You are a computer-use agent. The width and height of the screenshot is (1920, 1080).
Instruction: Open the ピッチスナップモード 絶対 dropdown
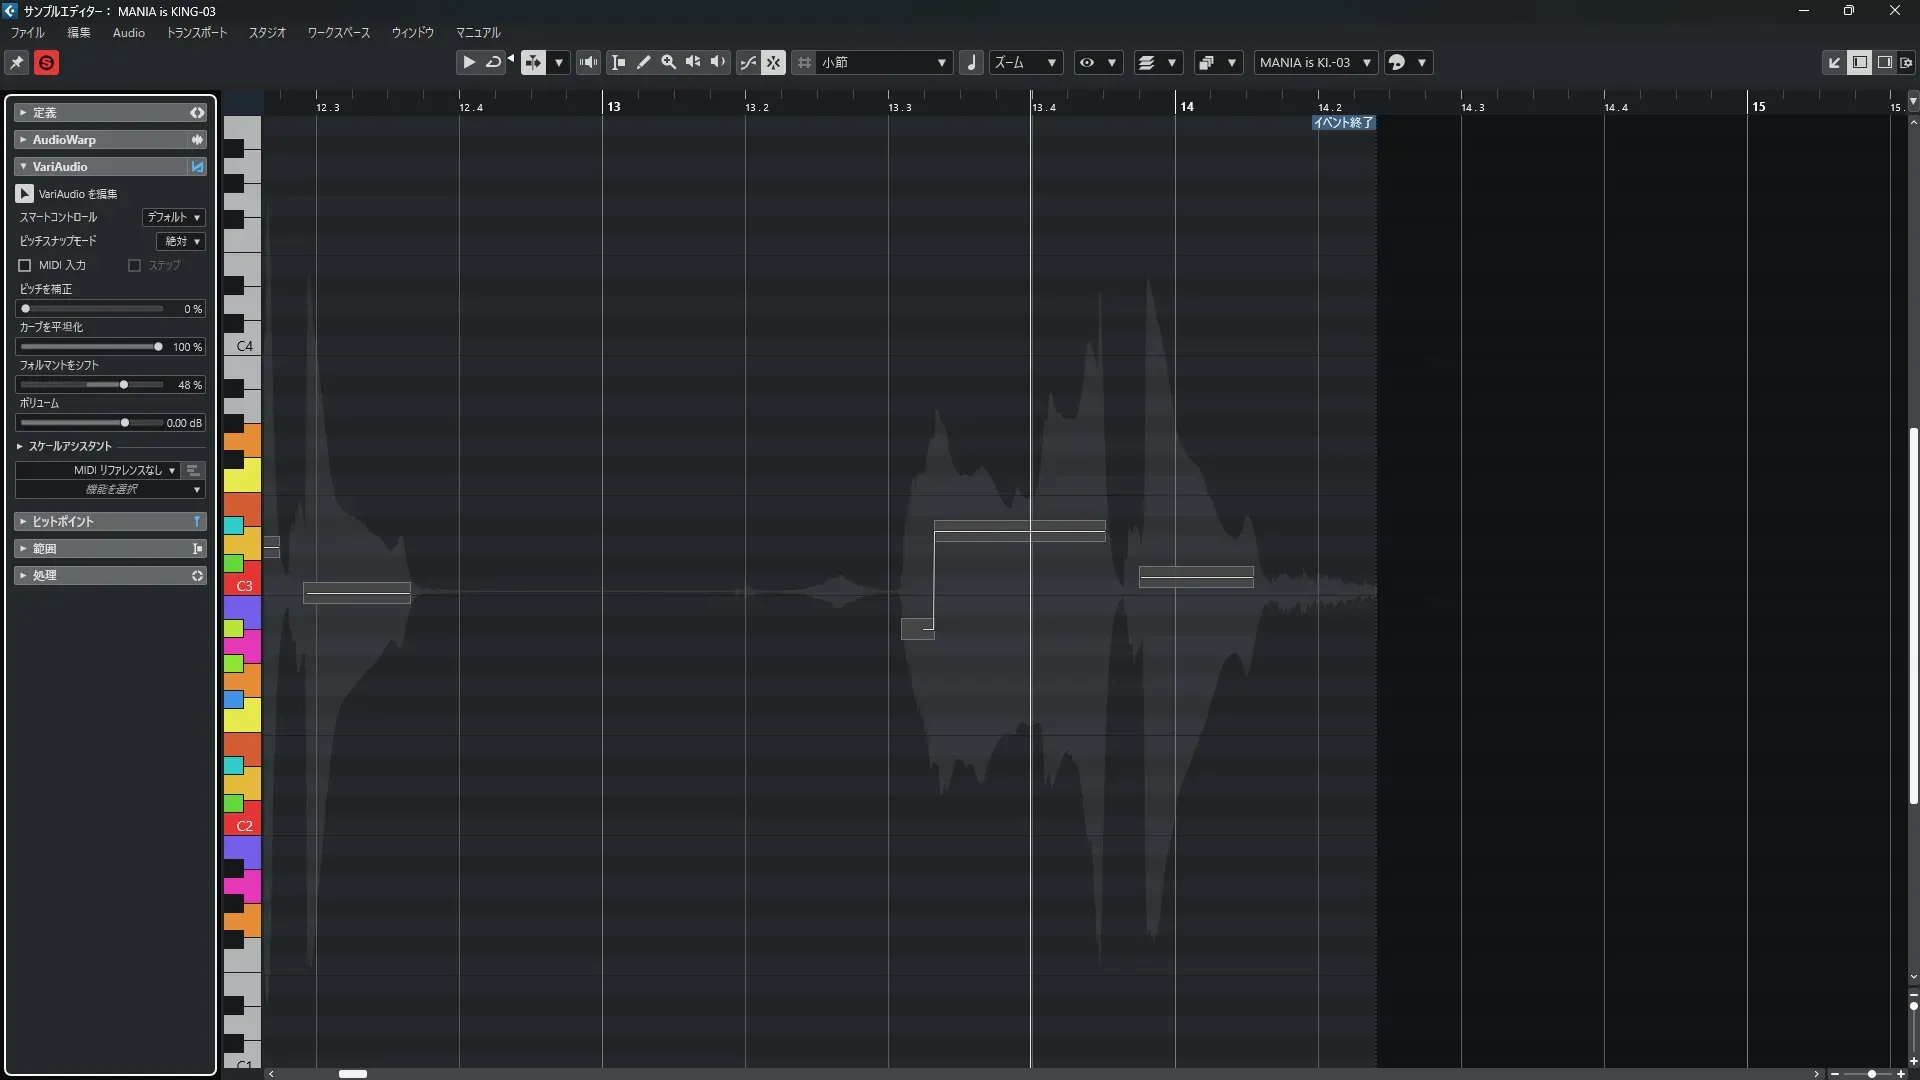tap(181, 241)
